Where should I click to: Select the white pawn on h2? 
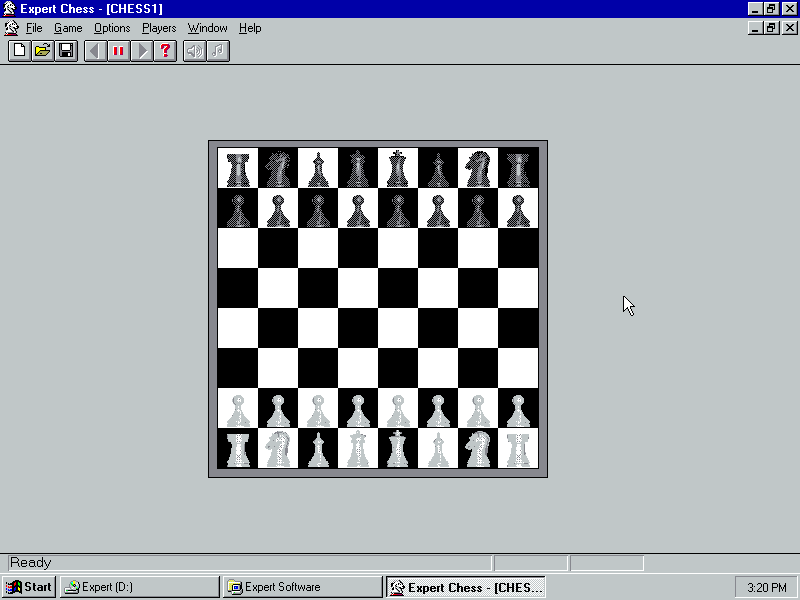point(518,409)
